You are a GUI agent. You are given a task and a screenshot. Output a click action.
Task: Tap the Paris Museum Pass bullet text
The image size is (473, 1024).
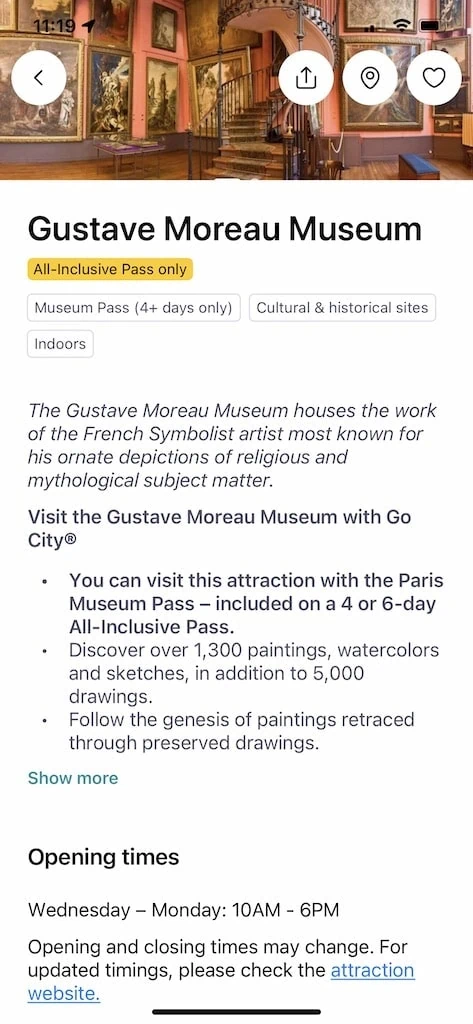point(257,603)
